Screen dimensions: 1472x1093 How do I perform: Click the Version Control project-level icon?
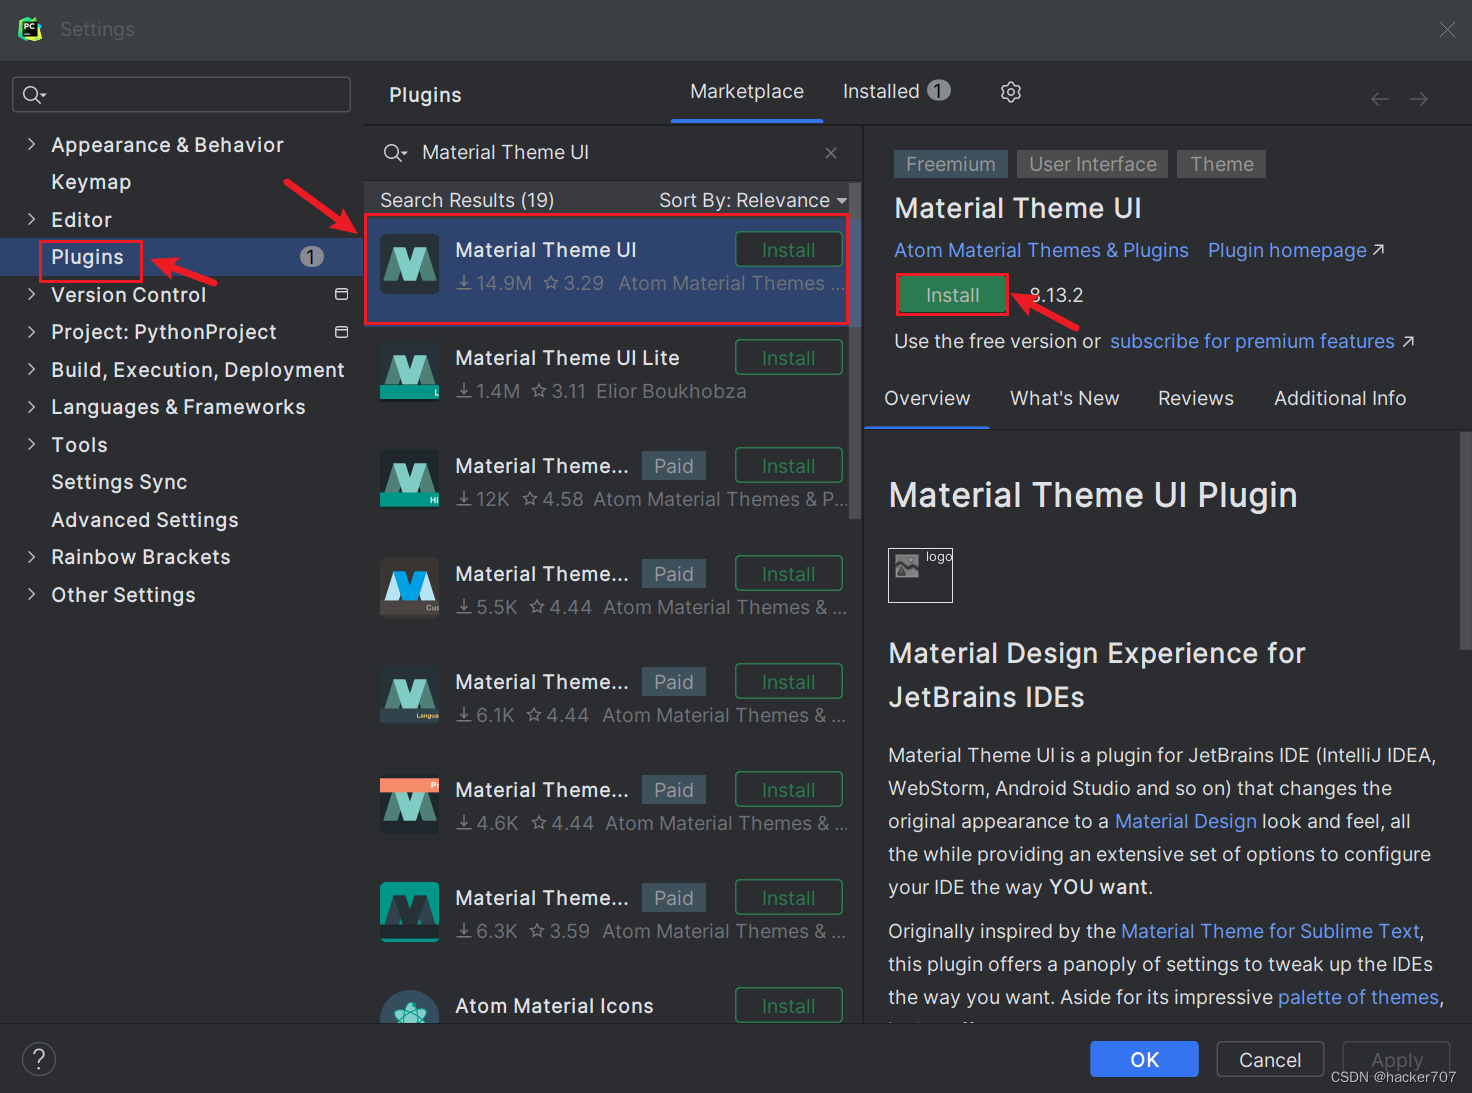click(341, 295)
